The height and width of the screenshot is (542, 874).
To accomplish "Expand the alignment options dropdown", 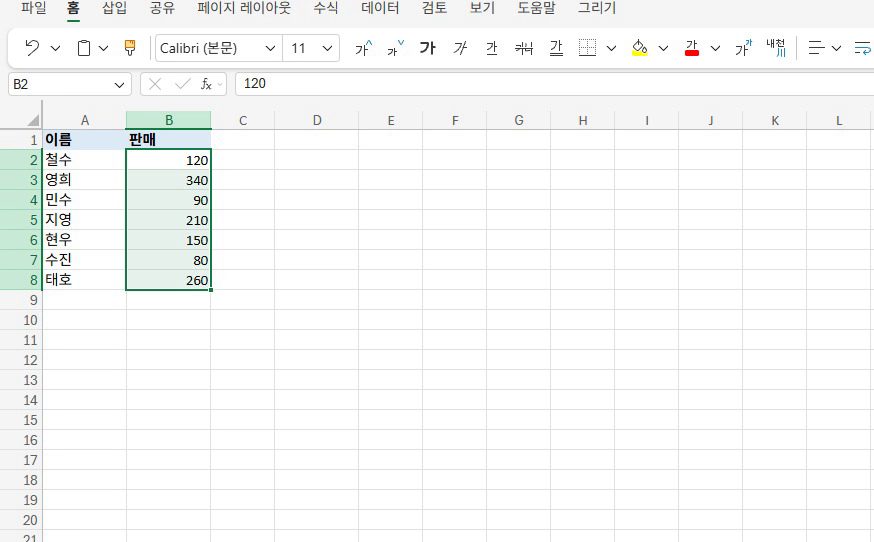I will click(836, 49).
